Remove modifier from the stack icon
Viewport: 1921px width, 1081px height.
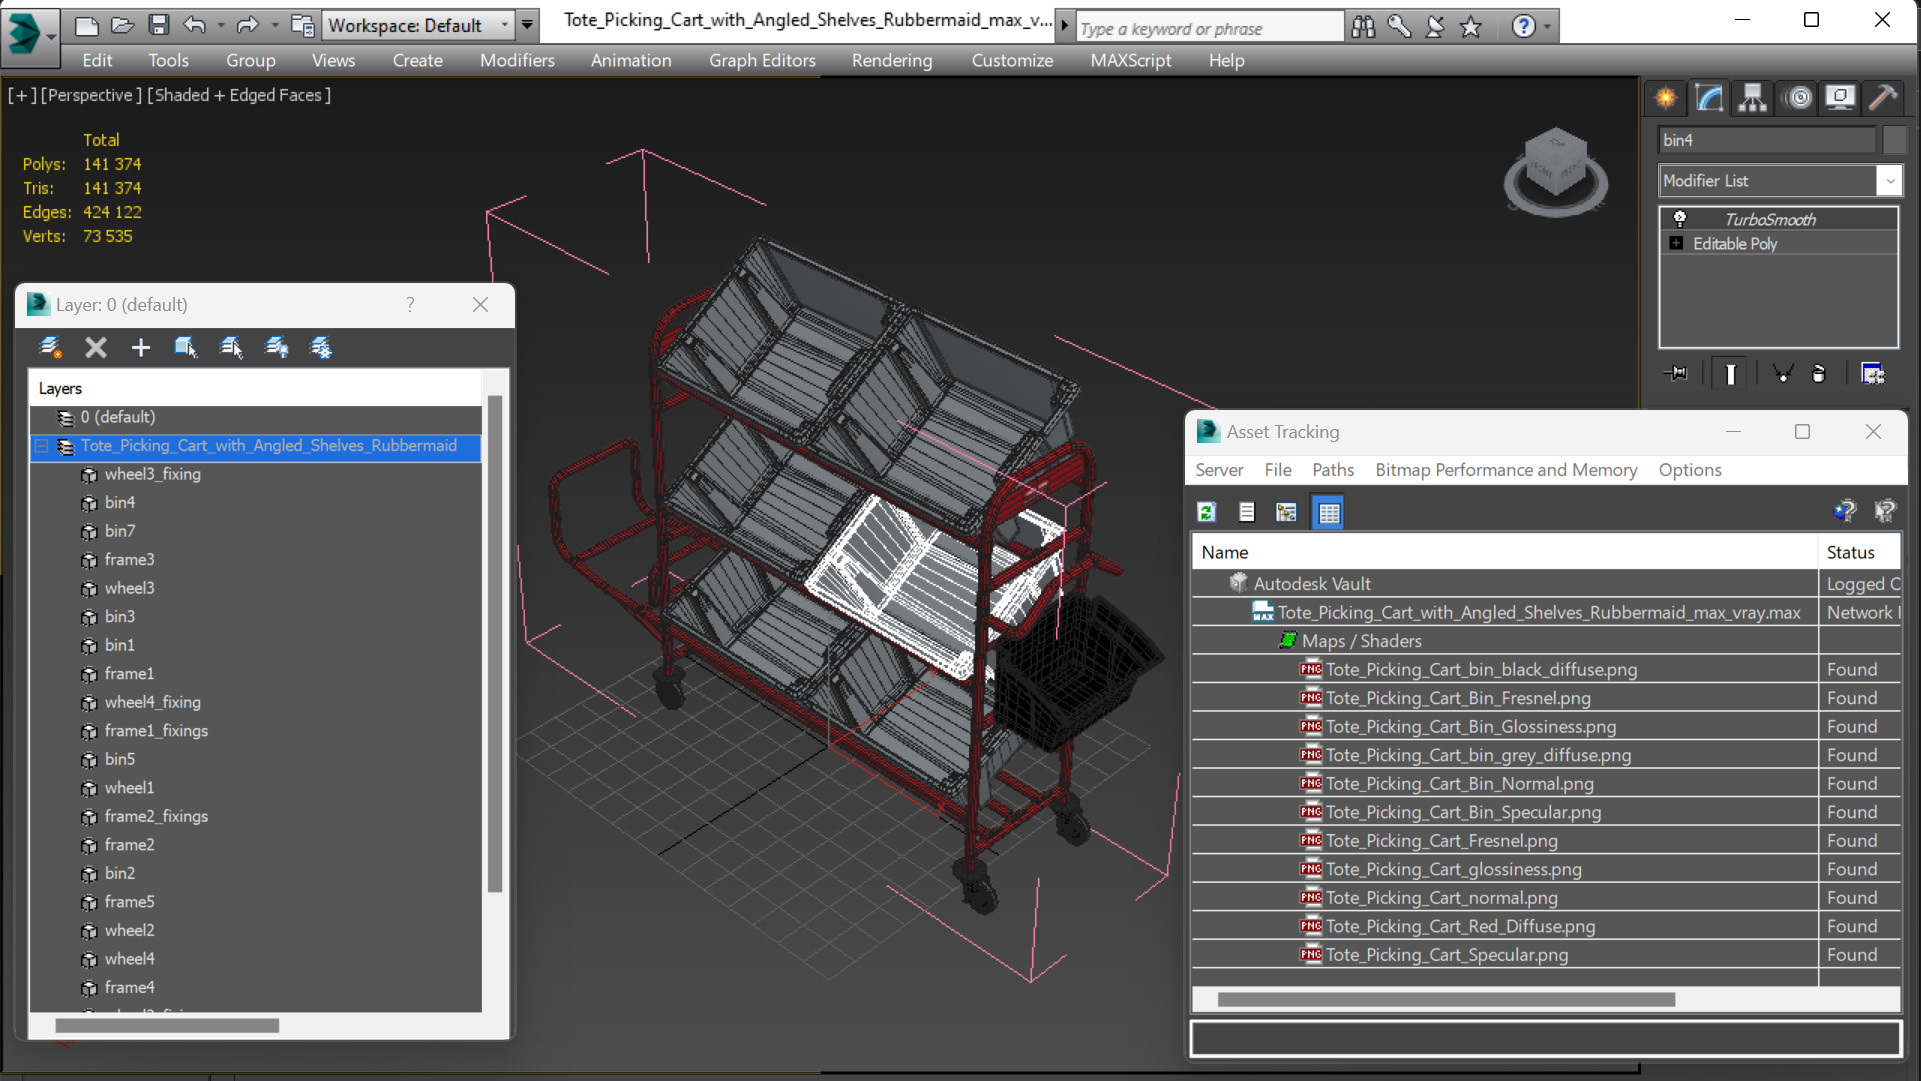(1819, 373)
